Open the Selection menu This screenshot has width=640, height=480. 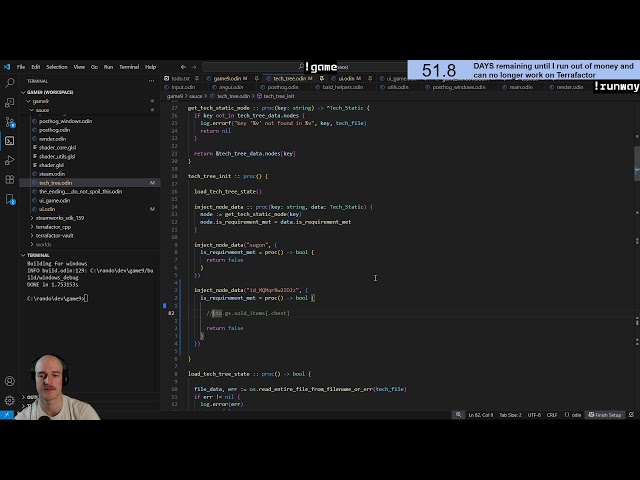click(x=57, y=67)
